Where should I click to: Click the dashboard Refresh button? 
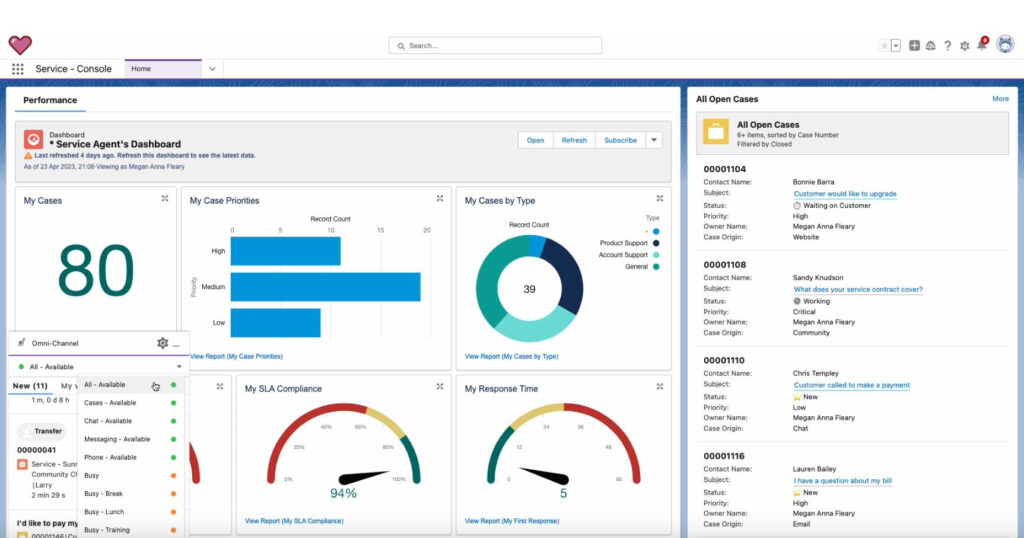(x=574, y=140)
